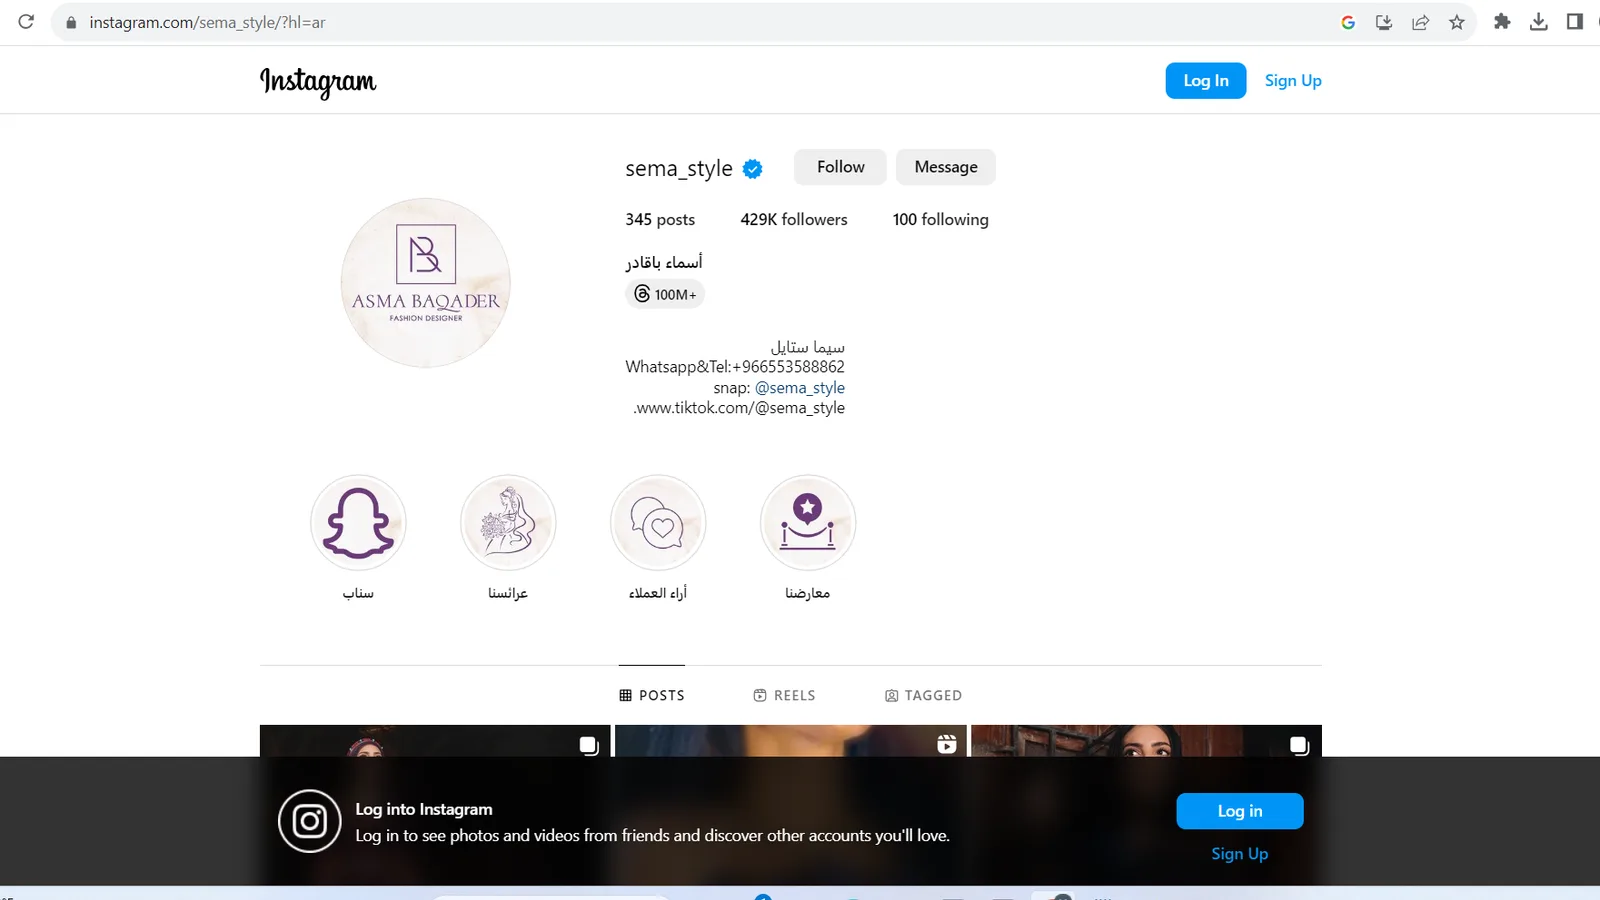Screen dimensions: 1600x900
Task: View the 429K followers list
Action: (x=794, y=220)
